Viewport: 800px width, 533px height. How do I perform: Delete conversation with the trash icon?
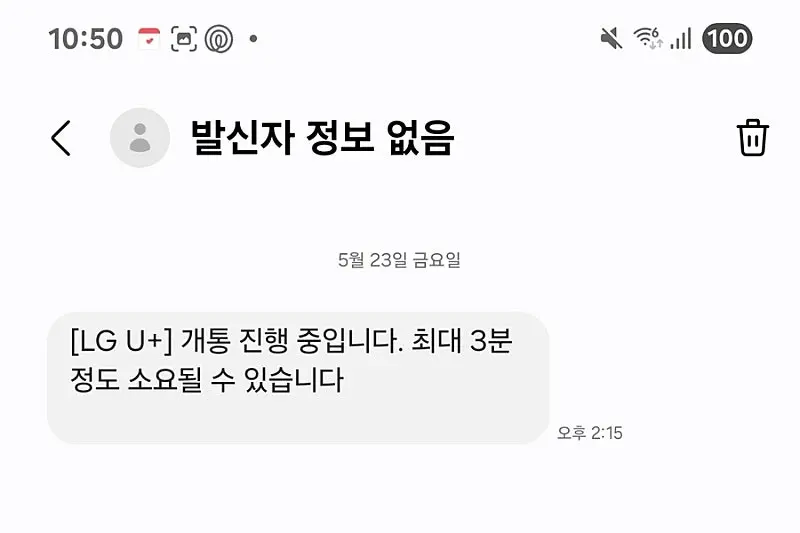pos(753,137)
